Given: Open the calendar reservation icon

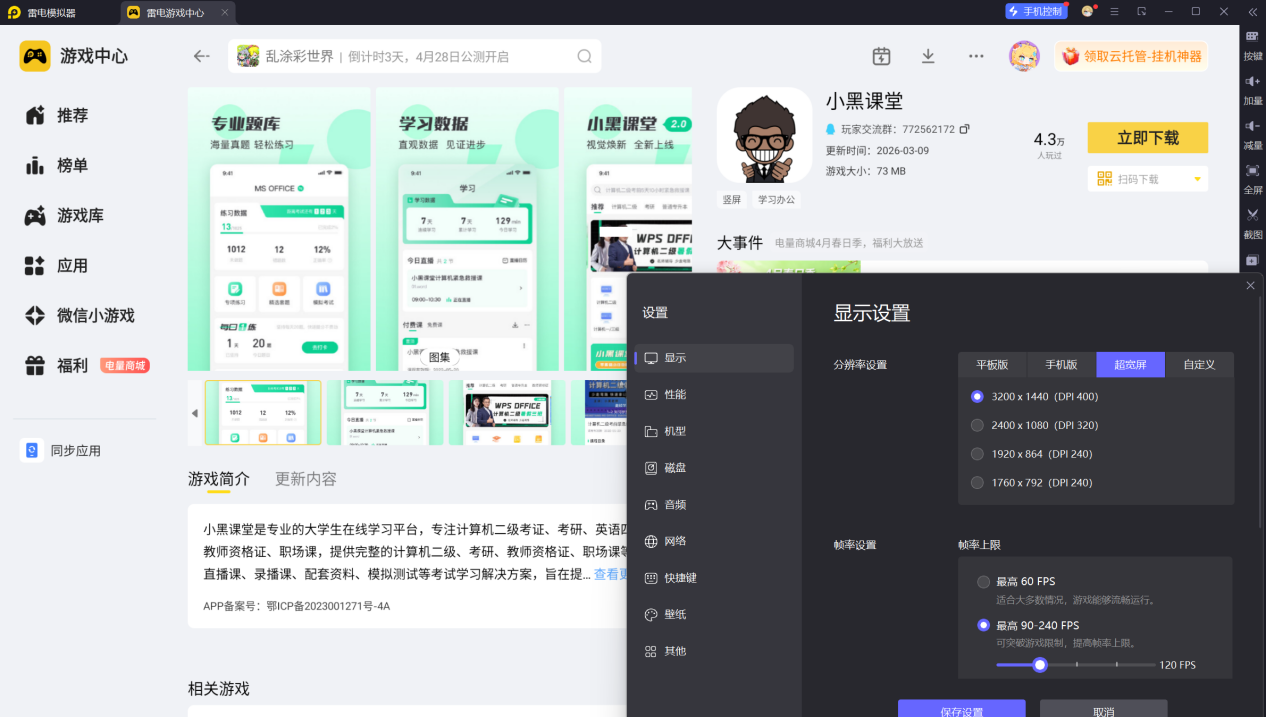Looking at the screenshot, I should (881, 56).
